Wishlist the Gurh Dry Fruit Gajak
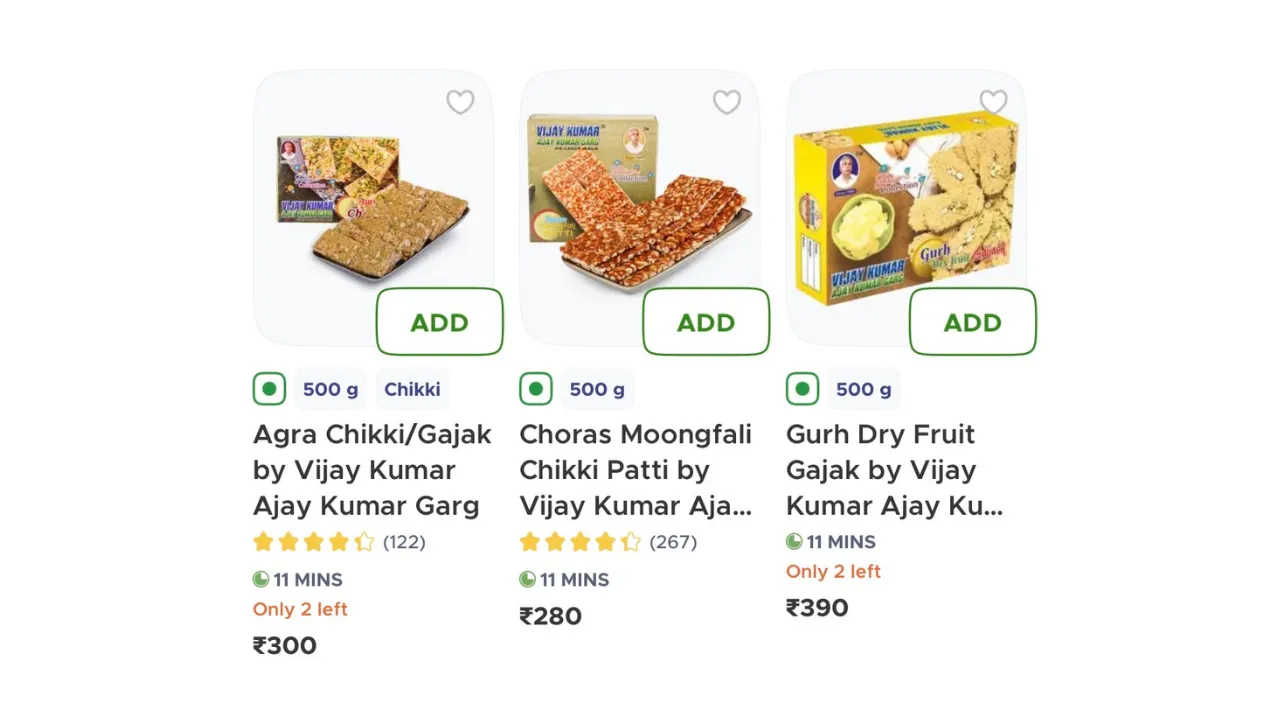1280x720 pixels. pyautogui.click(x=993, y=102)
